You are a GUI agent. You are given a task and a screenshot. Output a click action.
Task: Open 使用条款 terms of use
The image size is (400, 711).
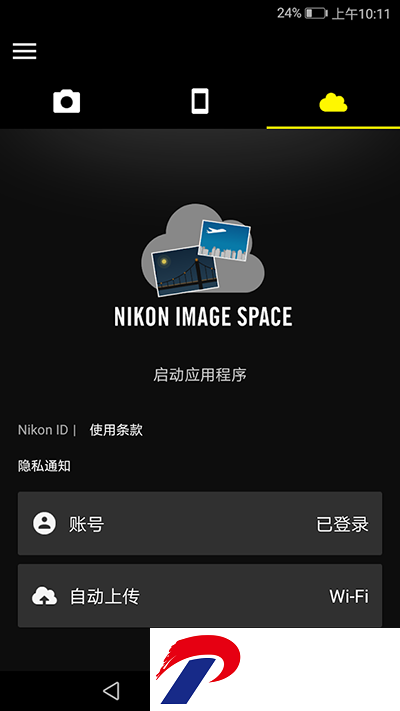point(116,430)
